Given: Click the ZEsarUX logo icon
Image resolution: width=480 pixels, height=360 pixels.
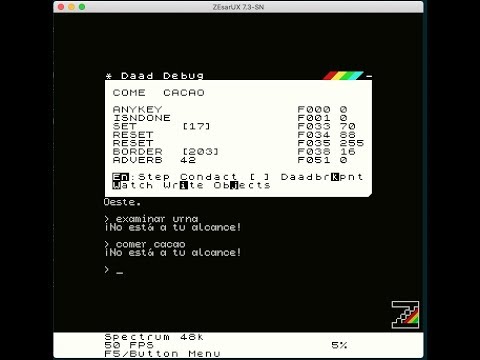Looking at the screenshot, I should 405,315.
